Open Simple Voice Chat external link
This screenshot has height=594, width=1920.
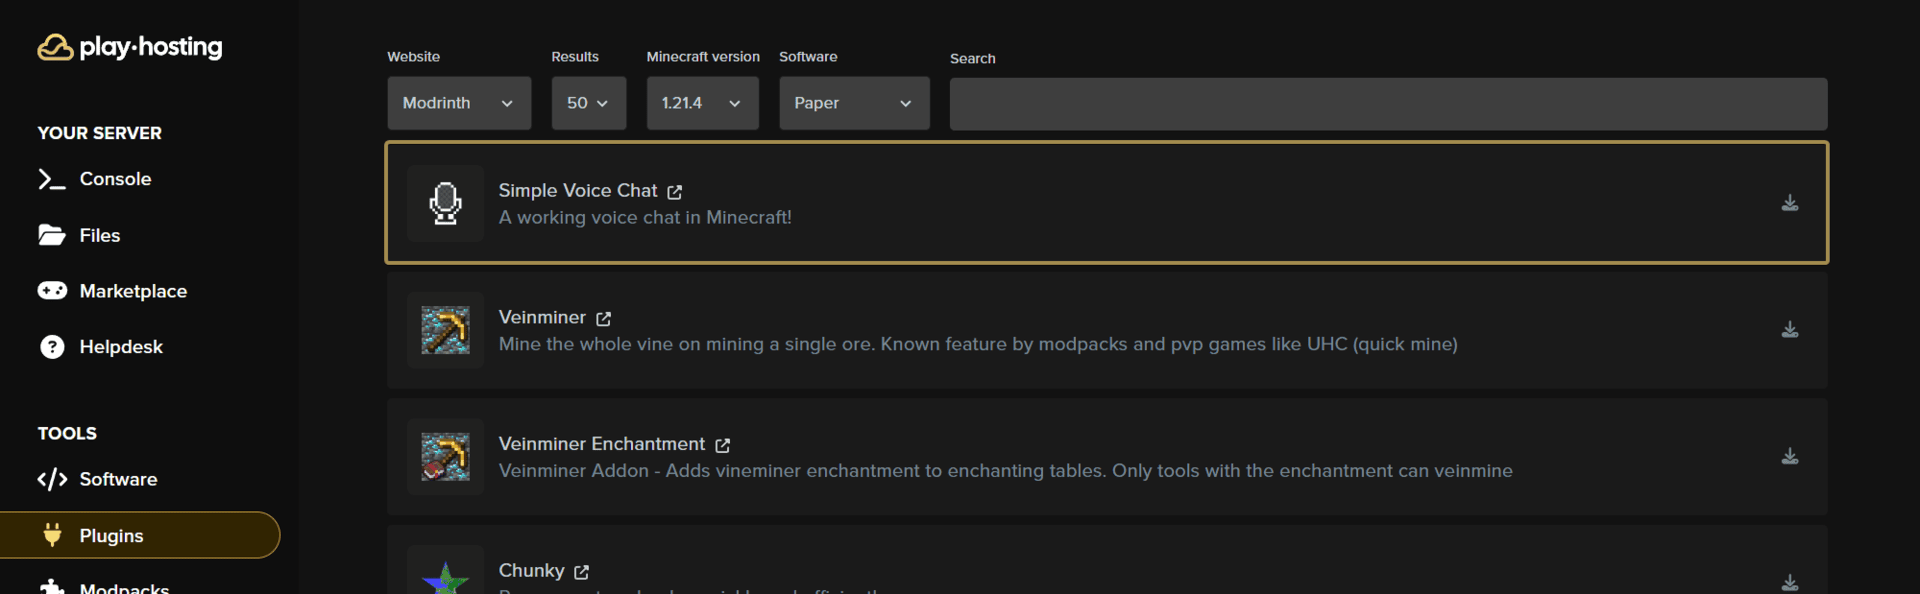[675, 192]
